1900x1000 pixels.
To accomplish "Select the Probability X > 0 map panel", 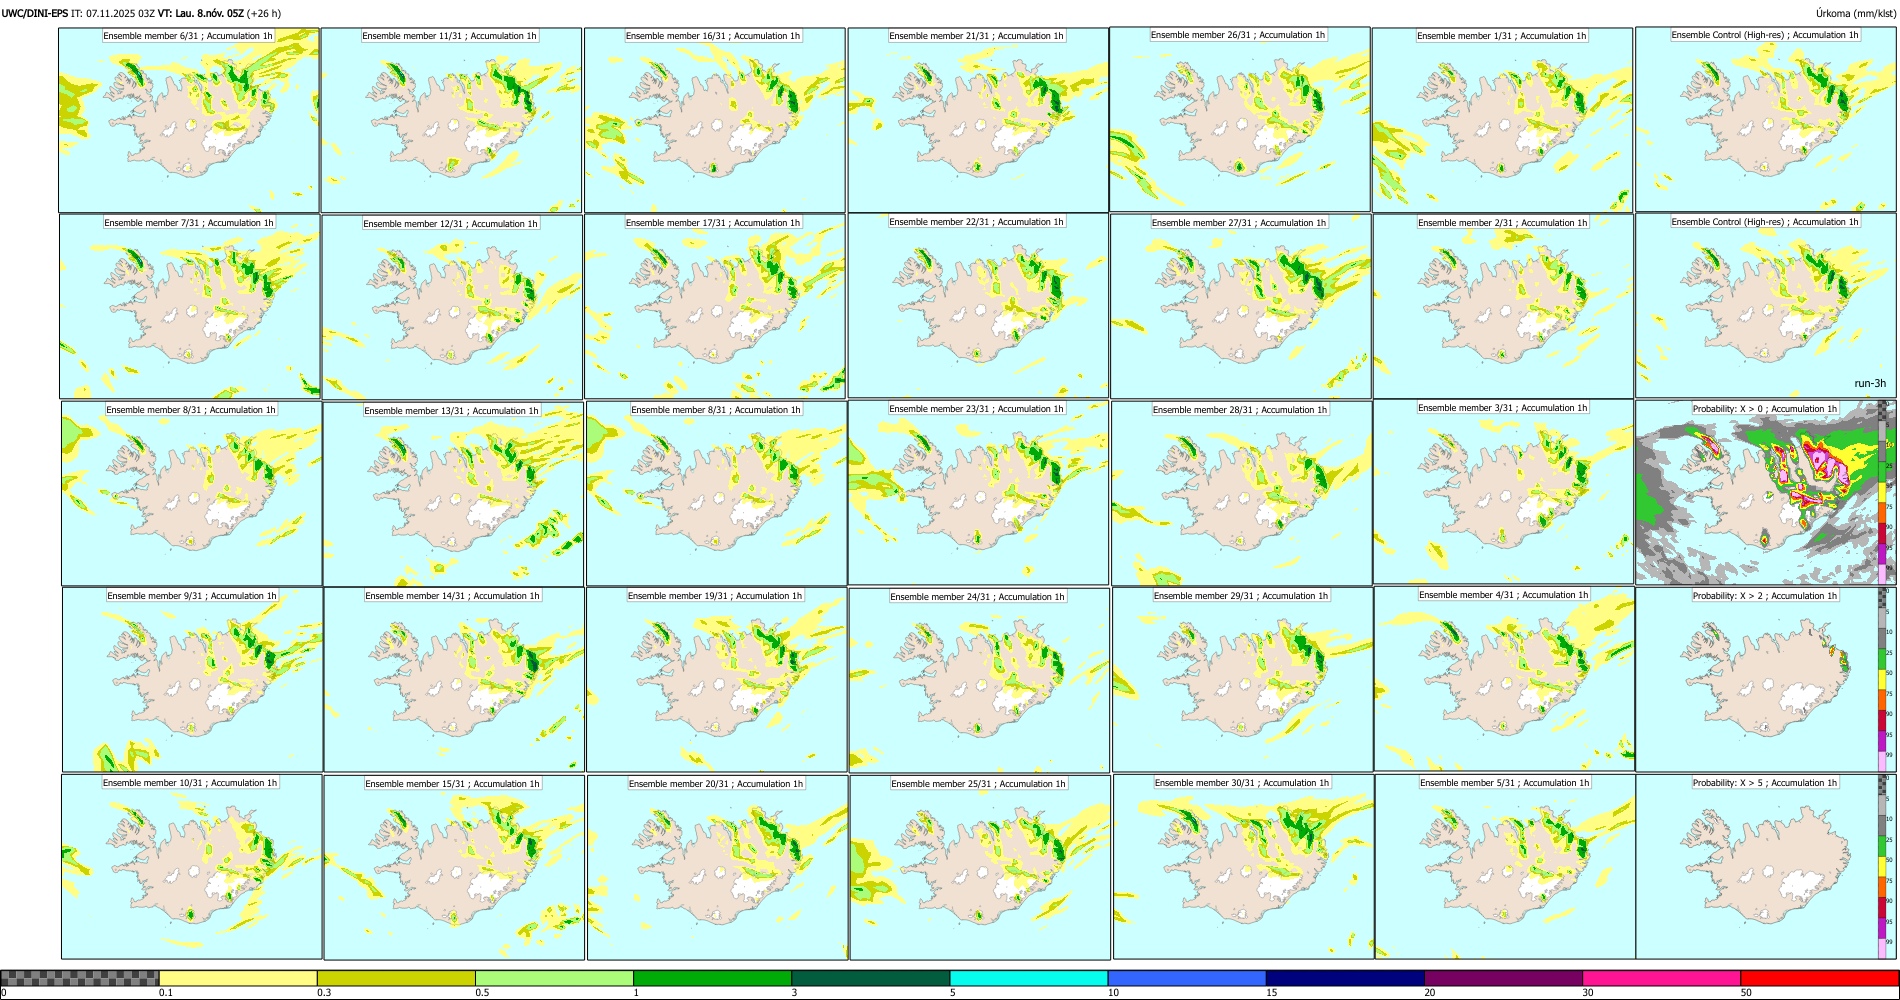I will coord(1766,492).
